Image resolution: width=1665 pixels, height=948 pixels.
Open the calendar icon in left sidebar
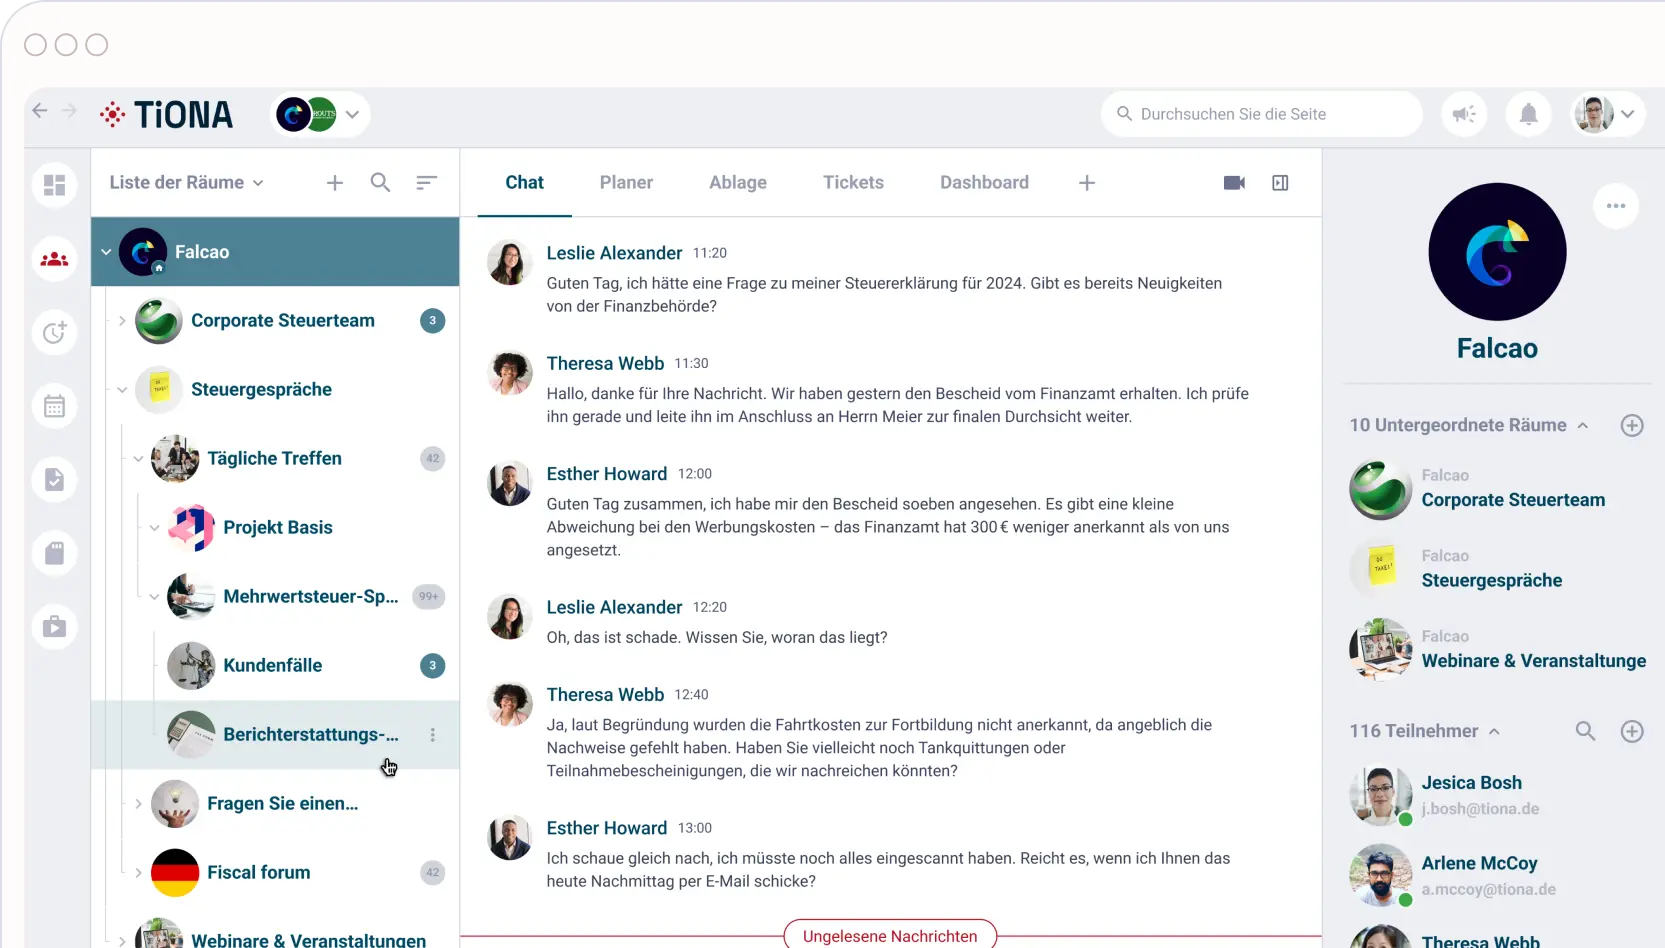(55, 406)
